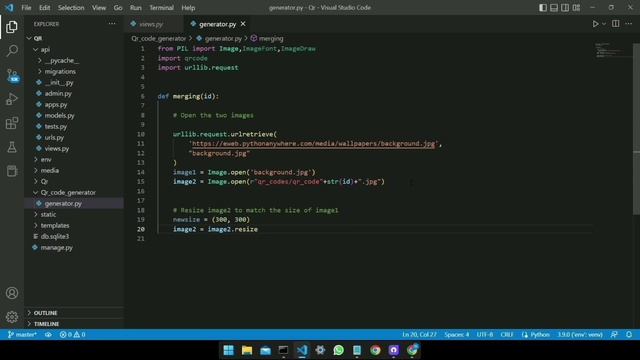640x360 pixels.
Task: Open the Help menu
Action: tap(188, 8)
